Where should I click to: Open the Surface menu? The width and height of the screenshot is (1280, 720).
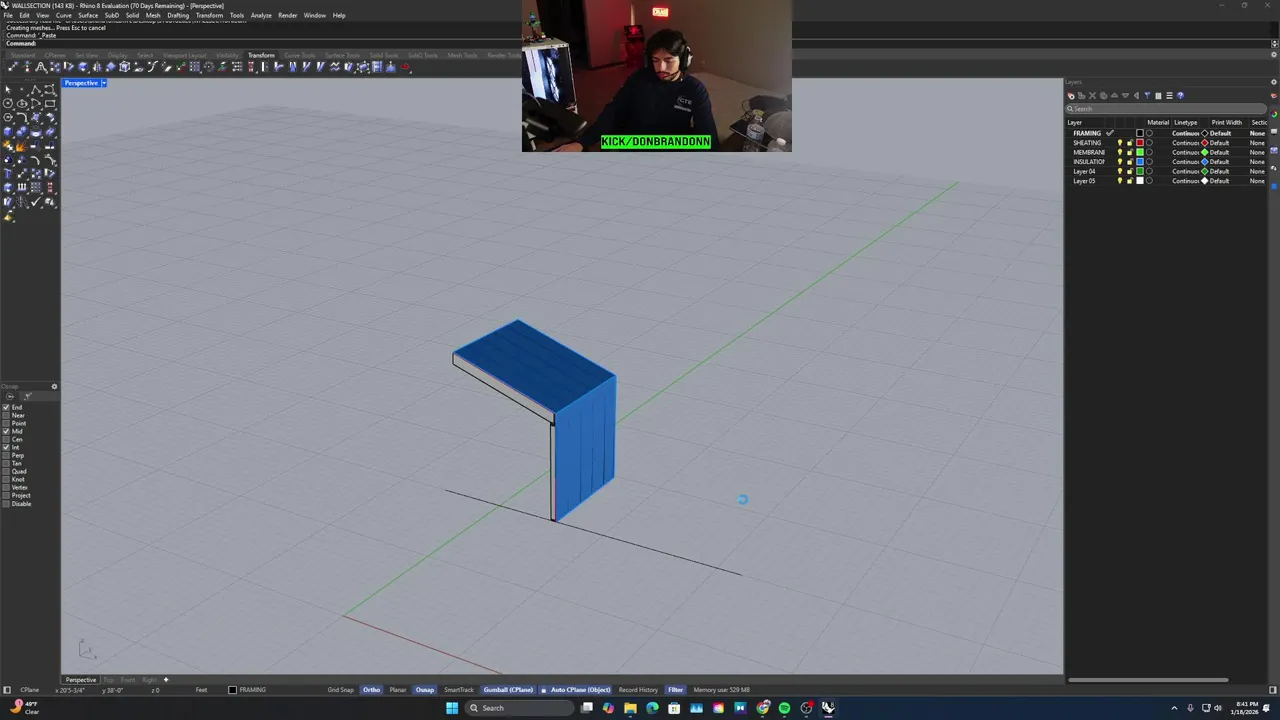coord(88,16)
